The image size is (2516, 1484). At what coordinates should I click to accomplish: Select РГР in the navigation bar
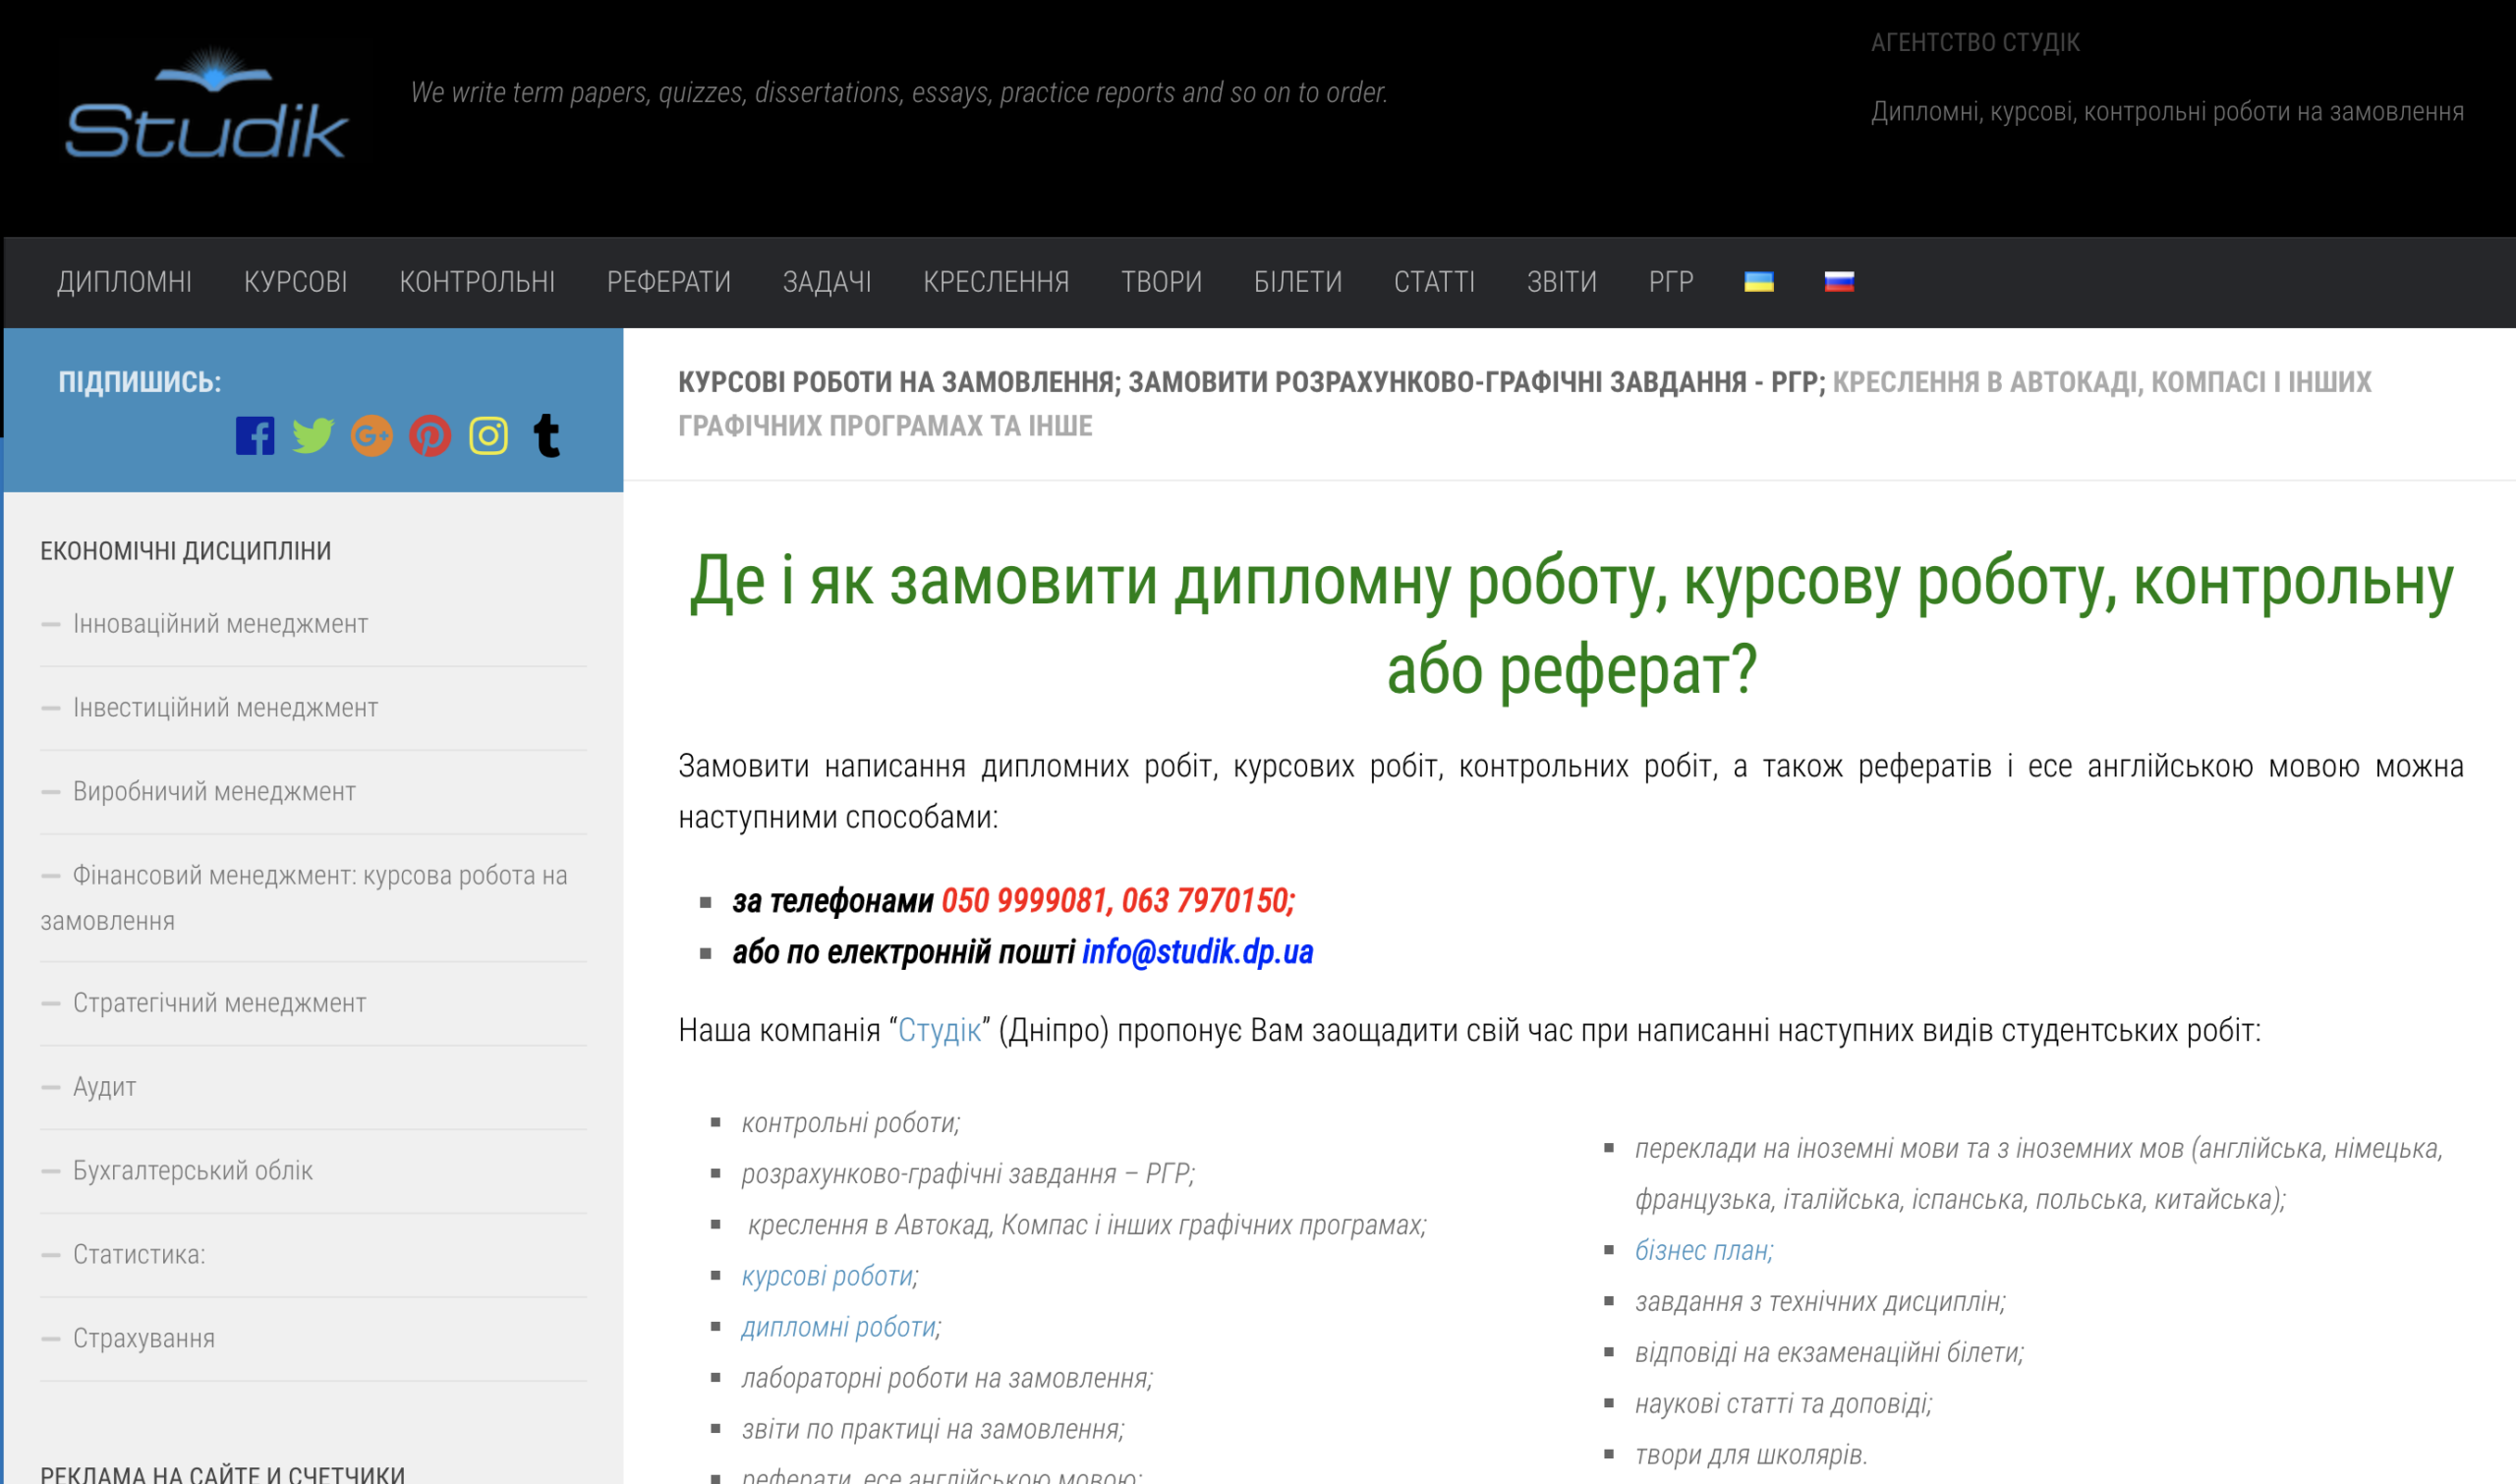(x=1671, y=282)
